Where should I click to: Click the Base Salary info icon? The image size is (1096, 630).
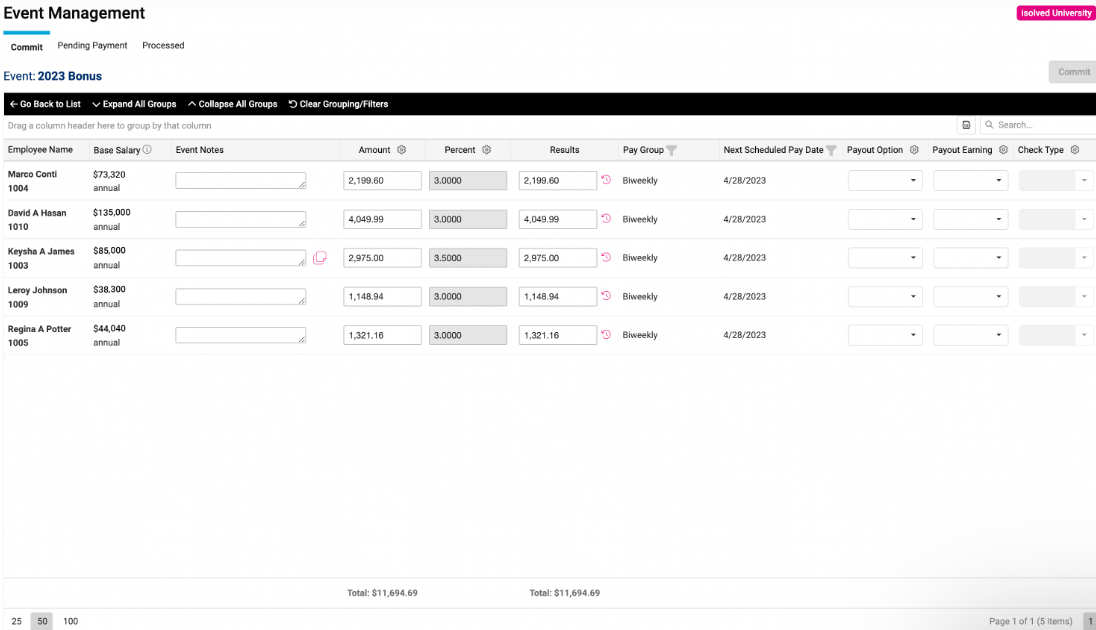point(147,150)
